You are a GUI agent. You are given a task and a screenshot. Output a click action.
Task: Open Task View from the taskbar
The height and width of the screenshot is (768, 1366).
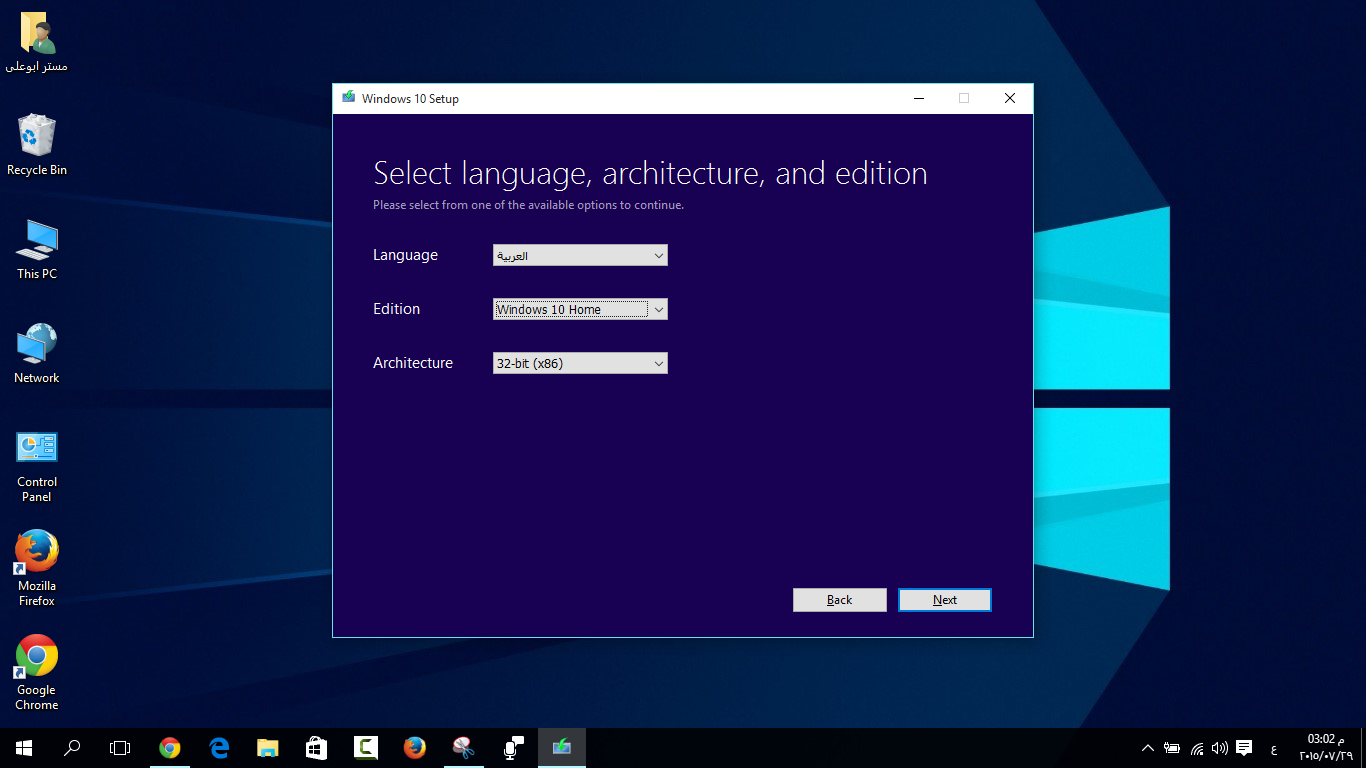[120, 748]
